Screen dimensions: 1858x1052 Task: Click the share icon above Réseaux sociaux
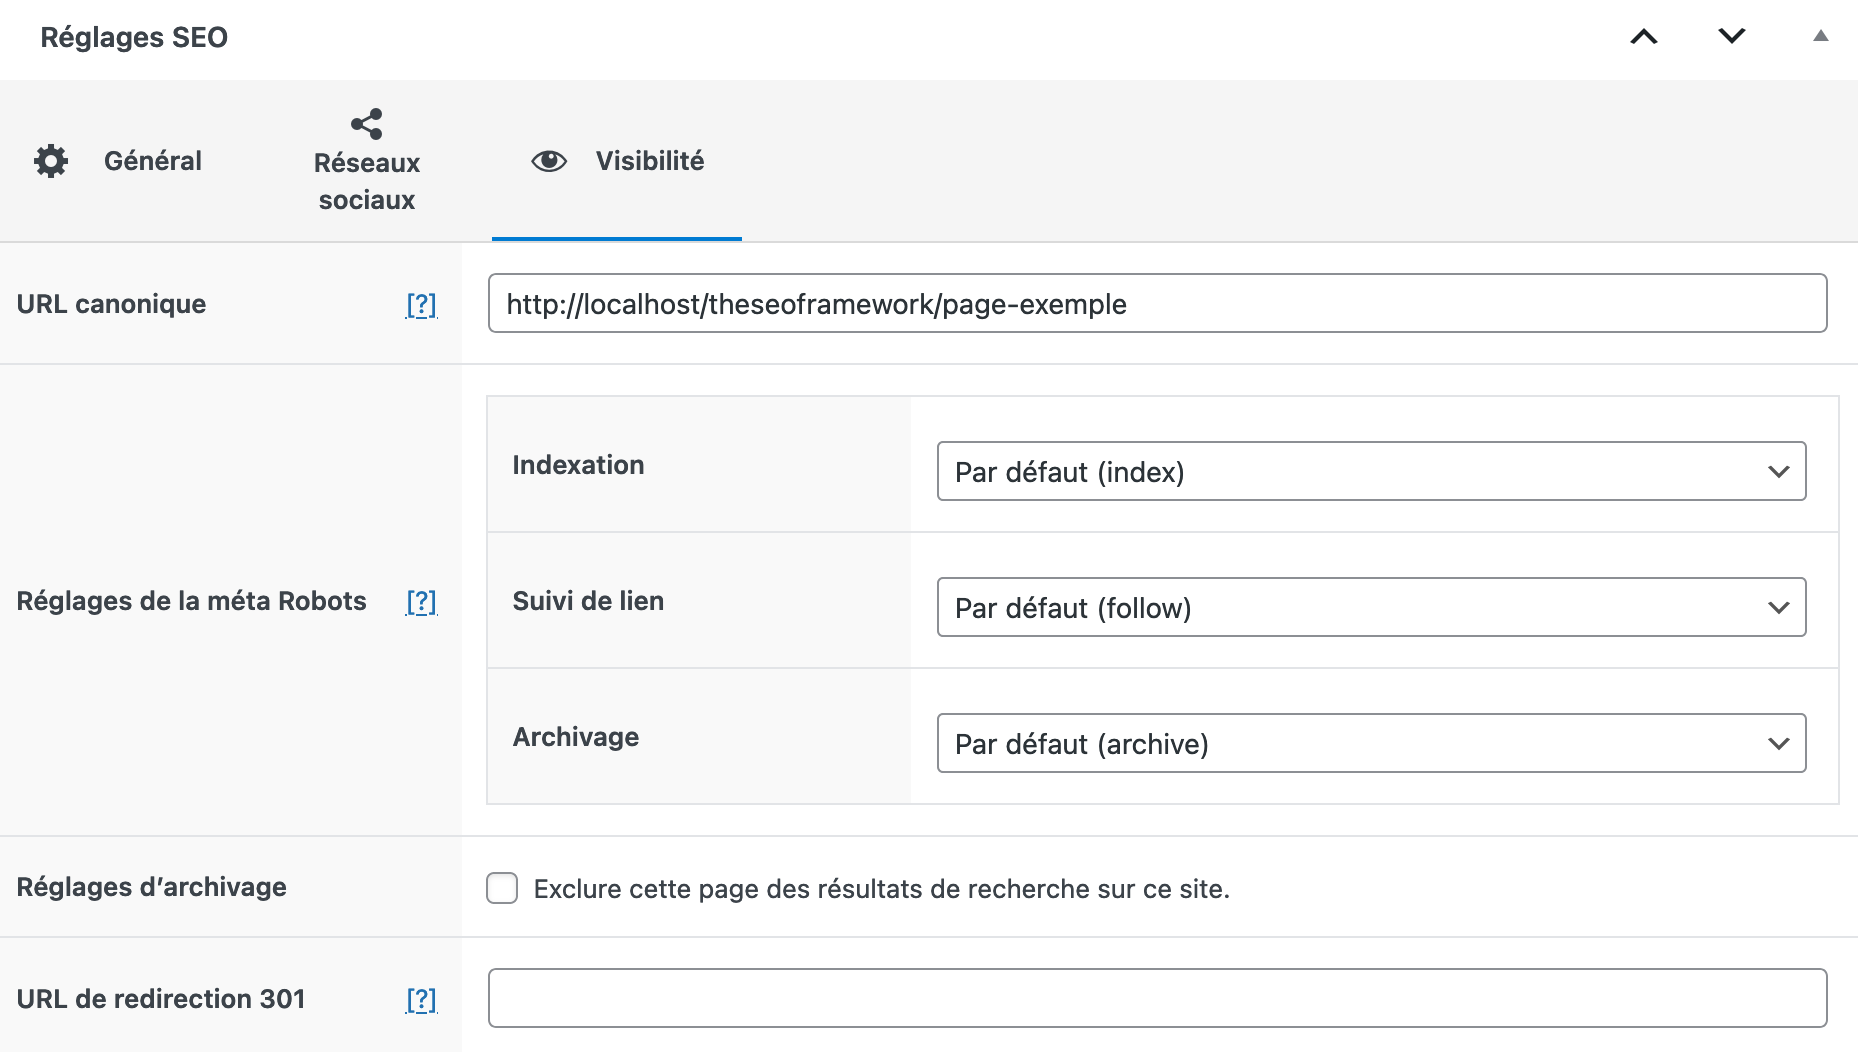(x=366, y=122)
